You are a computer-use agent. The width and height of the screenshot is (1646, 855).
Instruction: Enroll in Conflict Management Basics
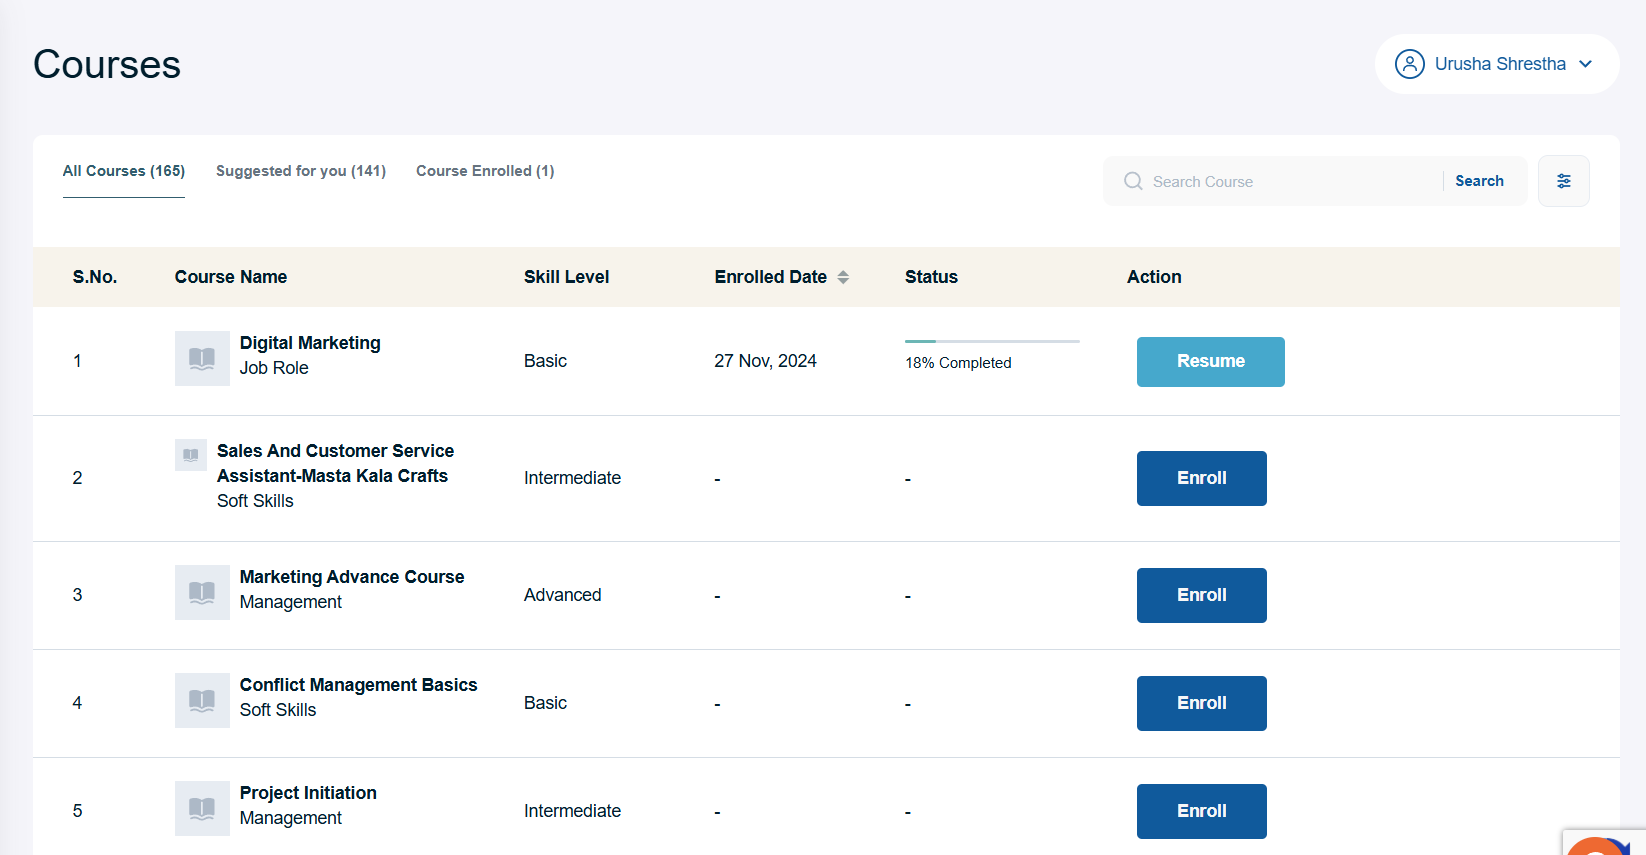pyautogui.click(x=1201, y=704)
